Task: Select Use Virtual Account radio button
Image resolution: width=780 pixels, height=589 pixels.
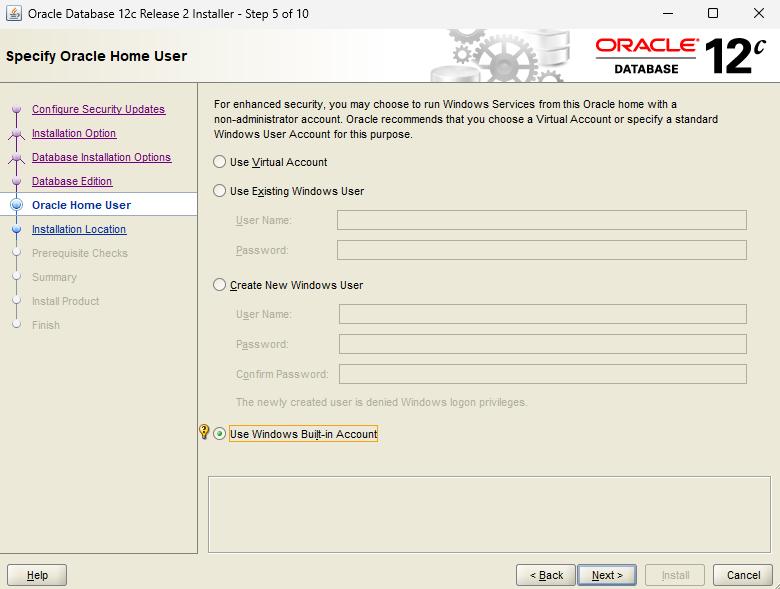Action: click(219, 162)
